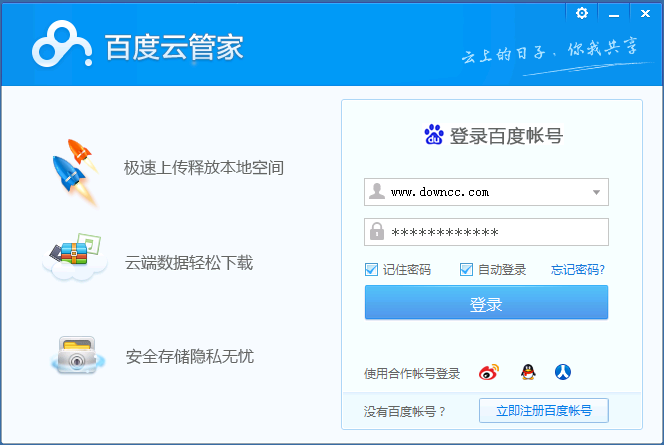The height and width of the screenshot is (445, 664).
Task: Open the 忘记密码? link
Action: (x=577, y=269)
